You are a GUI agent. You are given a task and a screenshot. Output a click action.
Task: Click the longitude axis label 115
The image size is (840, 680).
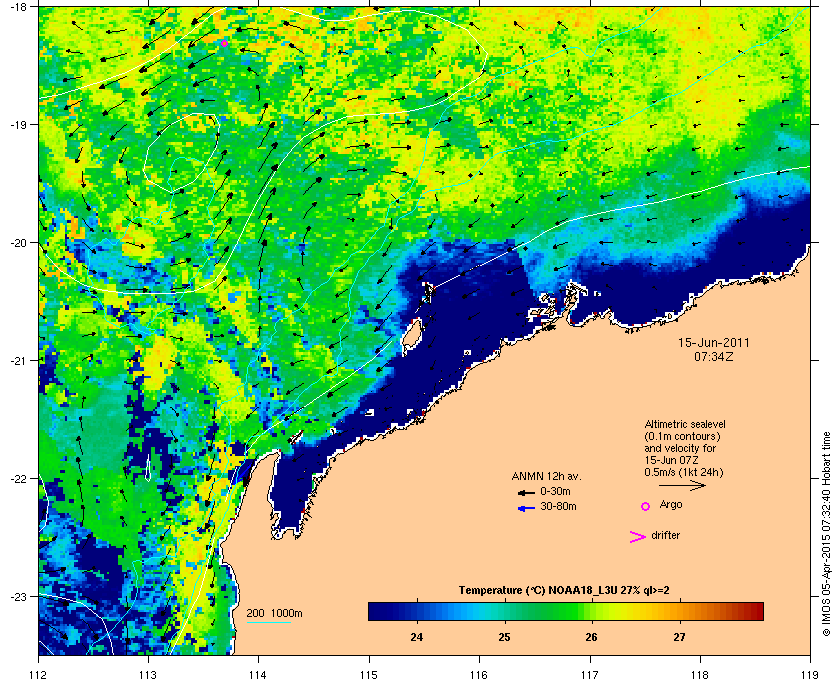369,674
